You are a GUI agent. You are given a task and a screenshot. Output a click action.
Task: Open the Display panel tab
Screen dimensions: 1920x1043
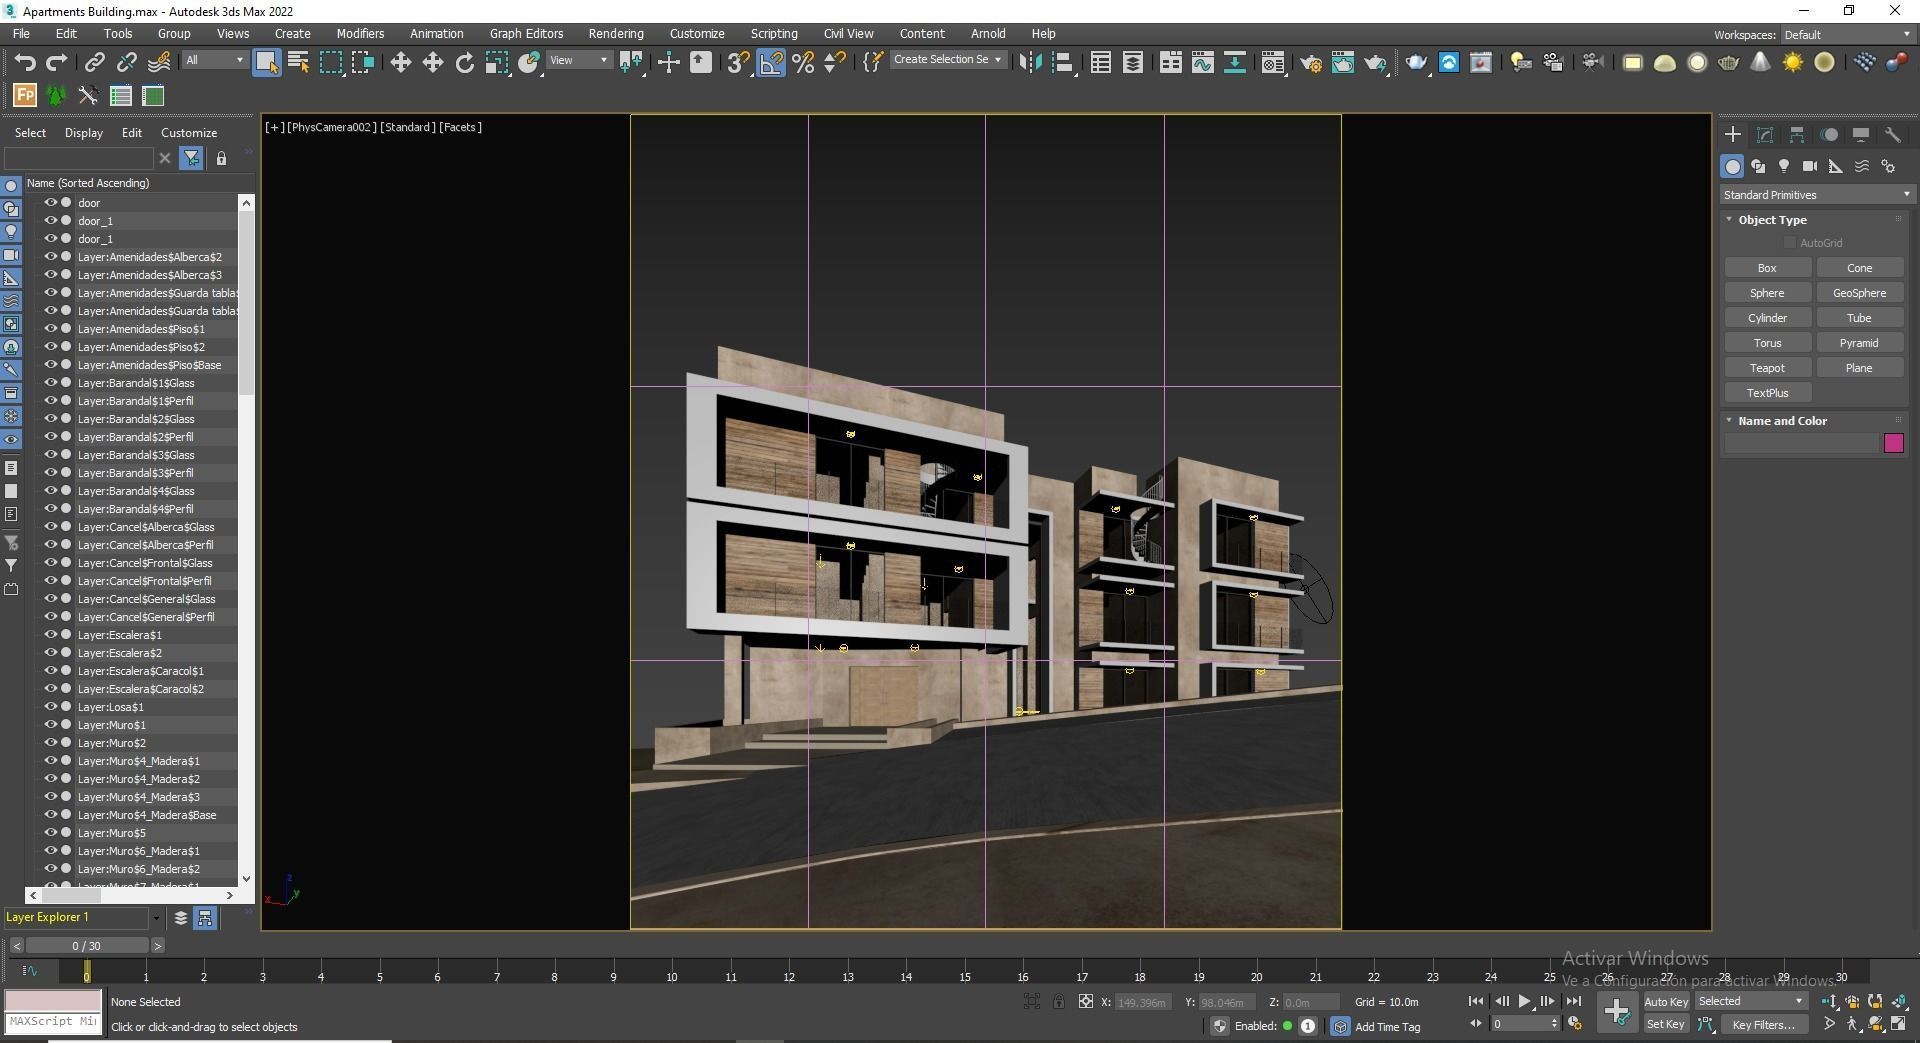point(1860,135)
